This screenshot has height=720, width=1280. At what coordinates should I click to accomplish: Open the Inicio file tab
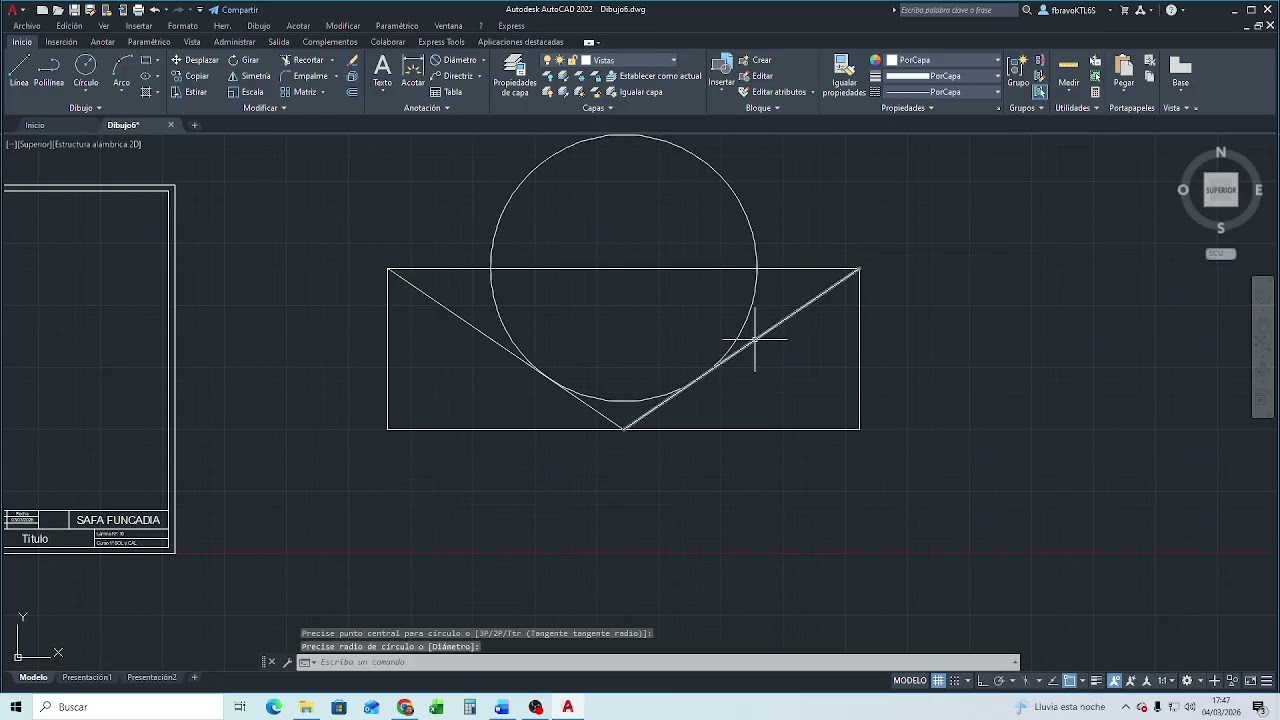(35, 125)
